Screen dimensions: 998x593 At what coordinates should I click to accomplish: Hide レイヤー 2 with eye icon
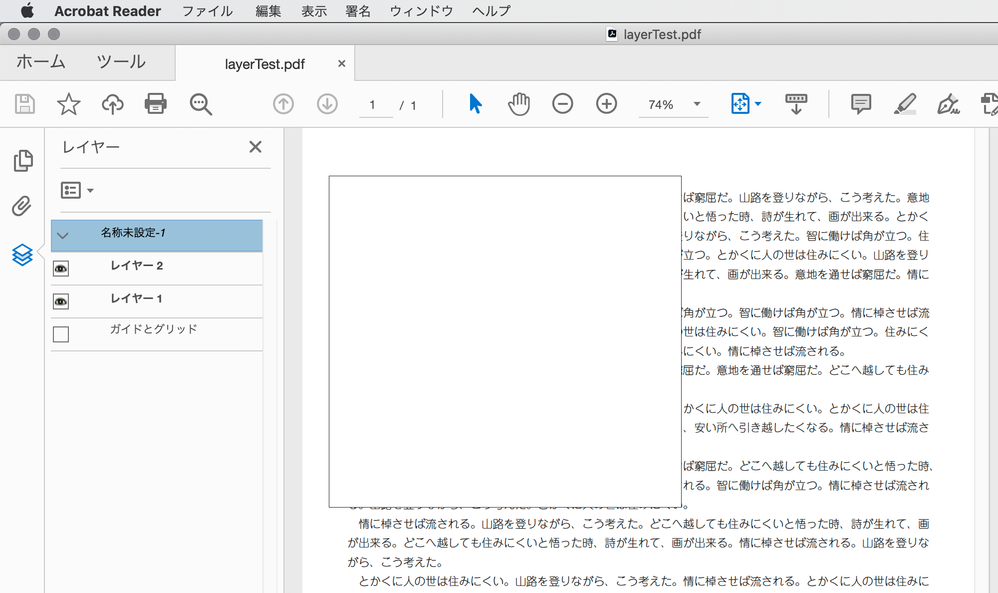click(x=61, y=269)
